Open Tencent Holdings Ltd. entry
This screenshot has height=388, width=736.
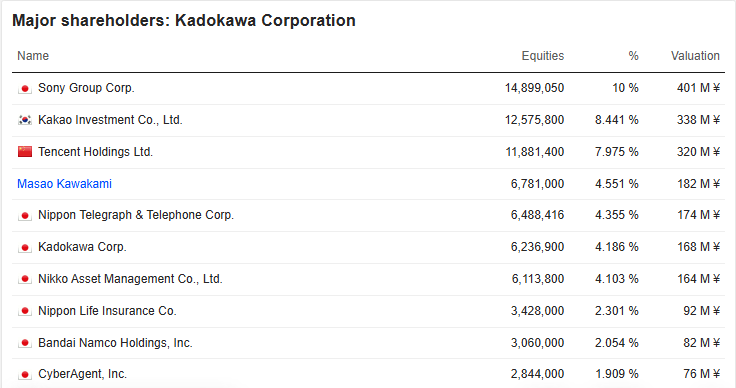[x=95, y=152]
